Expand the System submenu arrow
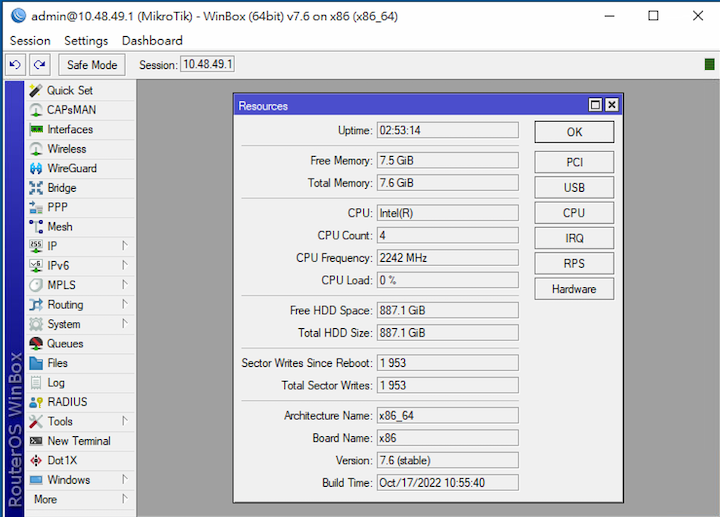 (125, 324)
